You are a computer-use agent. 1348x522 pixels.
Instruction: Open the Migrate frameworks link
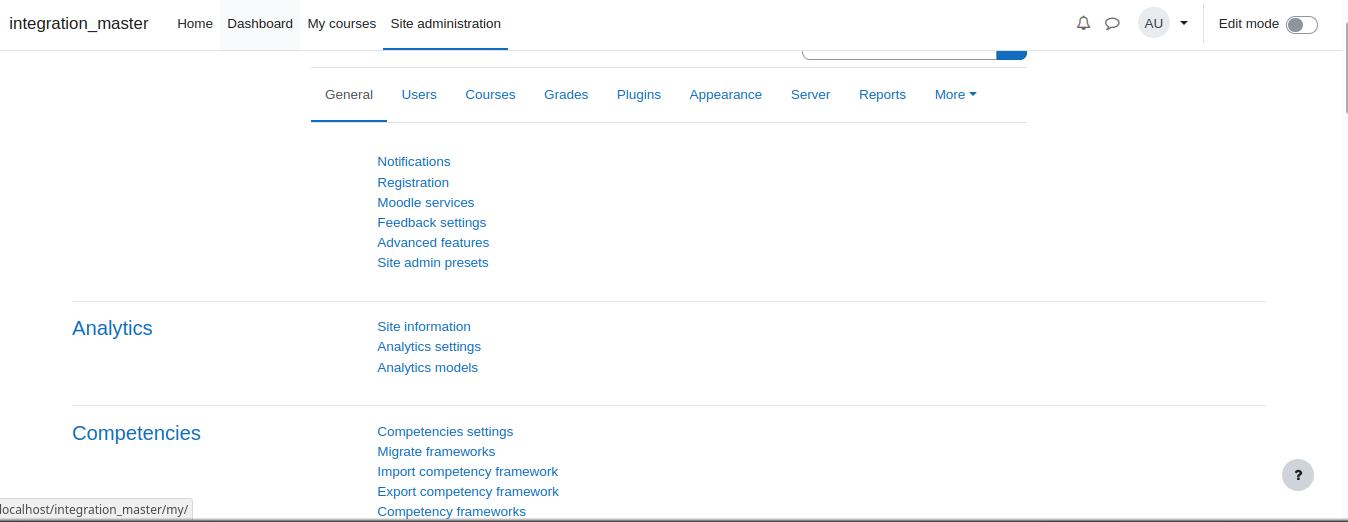[x=436, y=452]
